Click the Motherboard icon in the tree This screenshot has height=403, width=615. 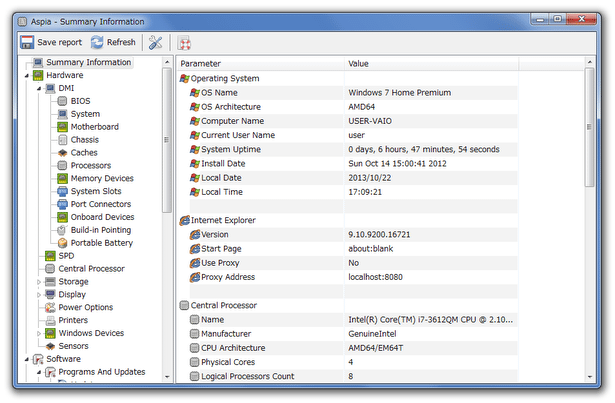click(x=62, y=127)
